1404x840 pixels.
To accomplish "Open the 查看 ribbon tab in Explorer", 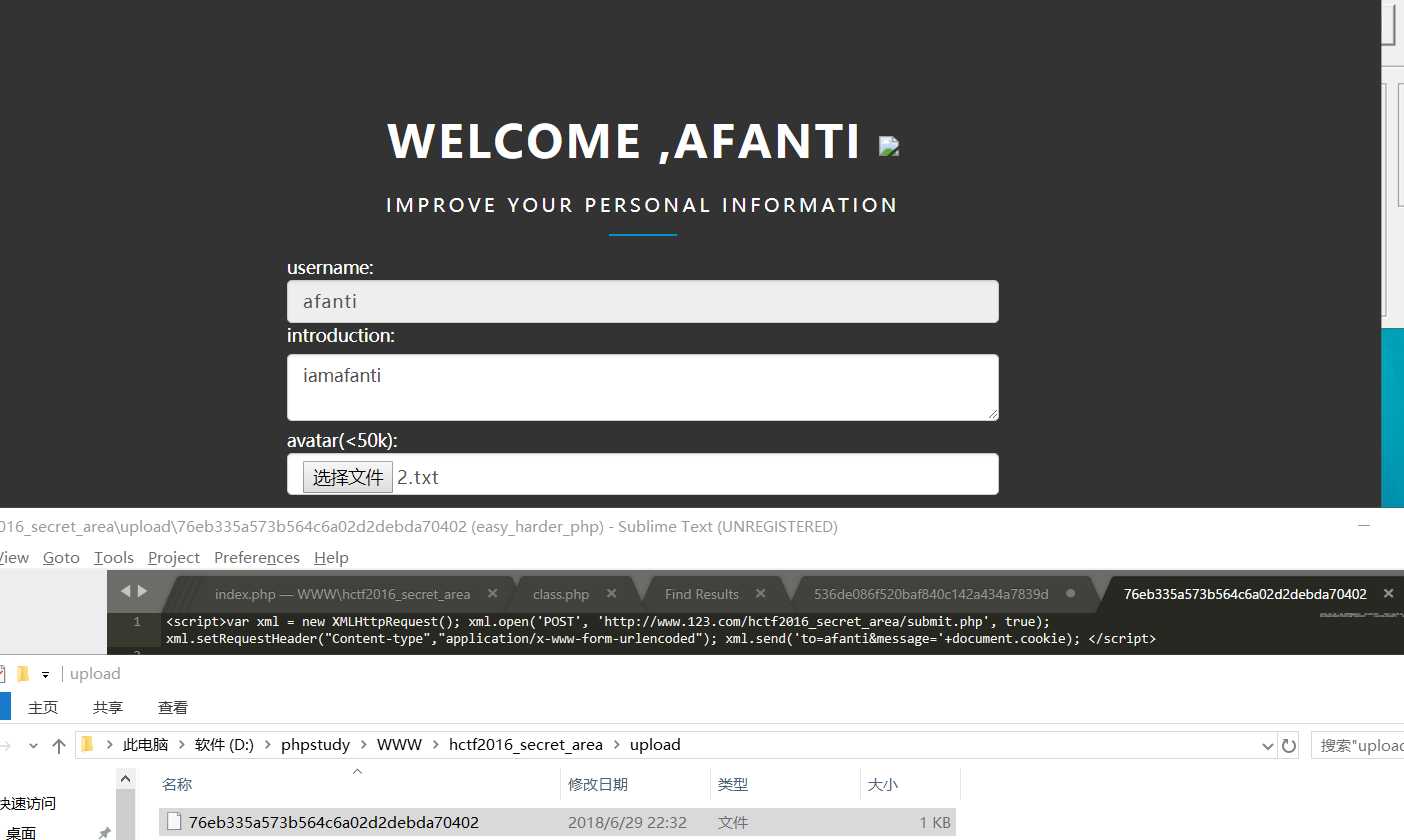I will click(173, 707).
